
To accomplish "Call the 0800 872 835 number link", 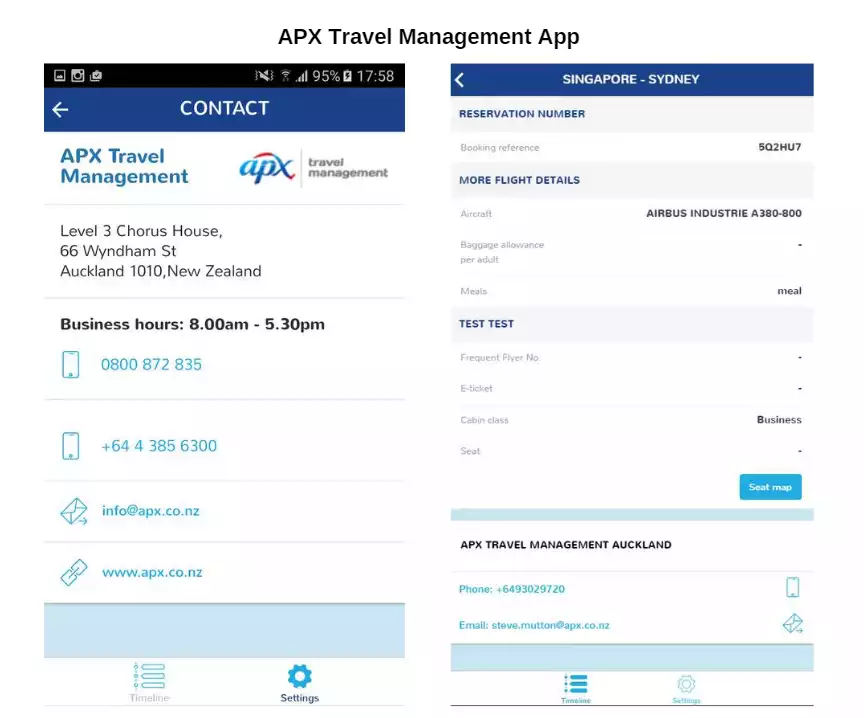I will [x=152, y=364].
